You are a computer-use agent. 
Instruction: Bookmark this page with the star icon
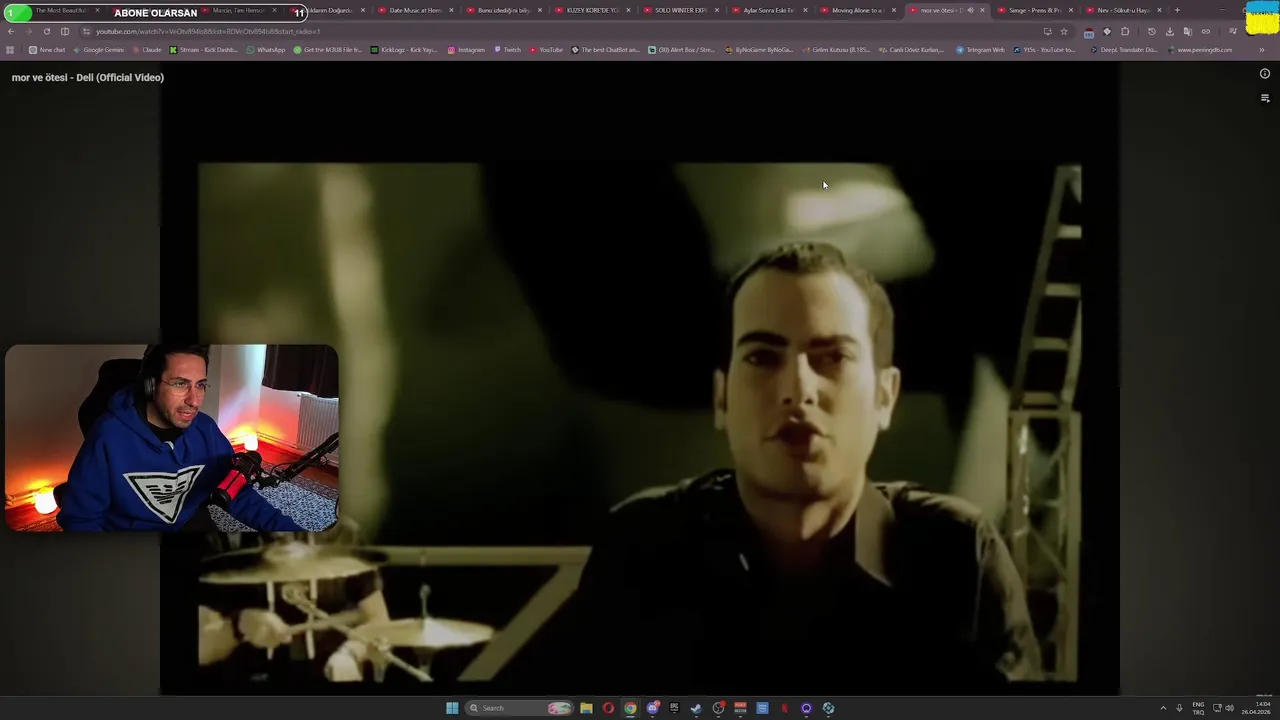pyautogui.click(x=1064, y=32)
